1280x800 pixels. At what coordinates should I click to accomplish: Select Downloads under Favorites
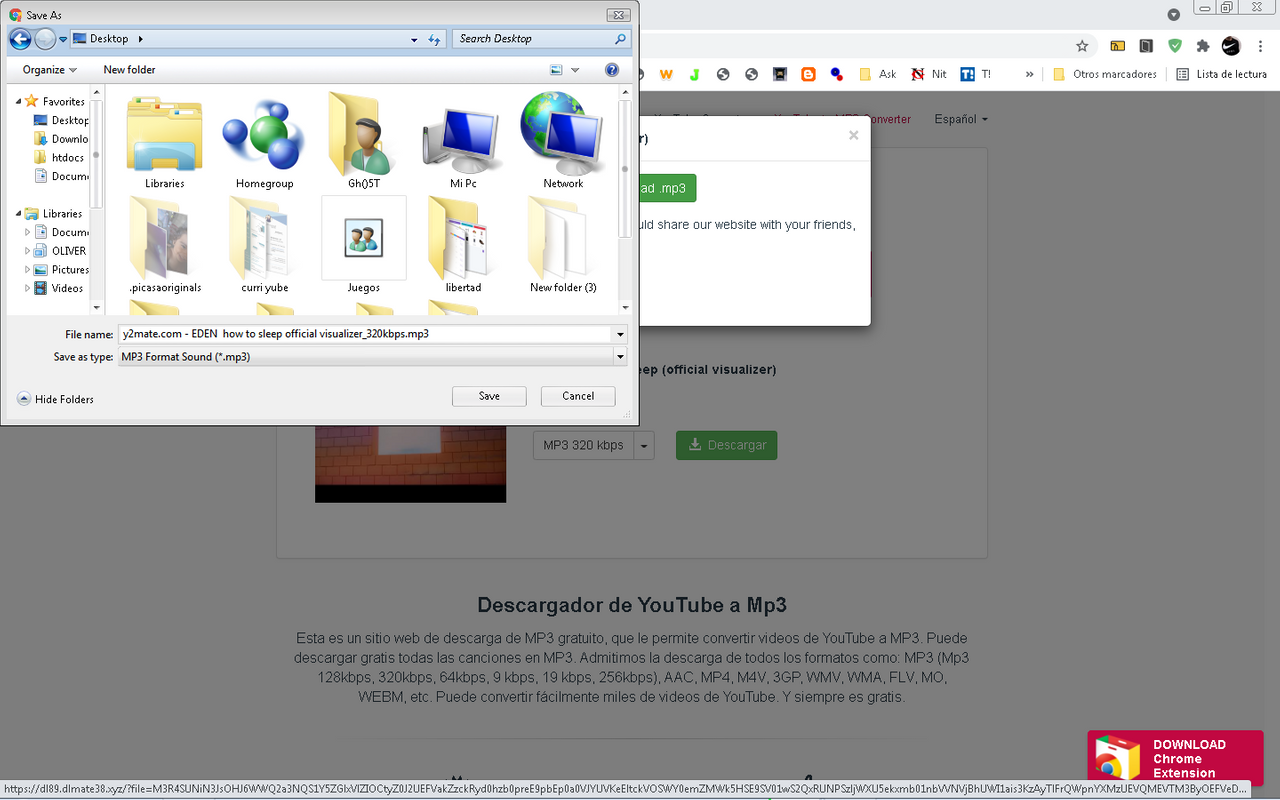tap(62, 139)
